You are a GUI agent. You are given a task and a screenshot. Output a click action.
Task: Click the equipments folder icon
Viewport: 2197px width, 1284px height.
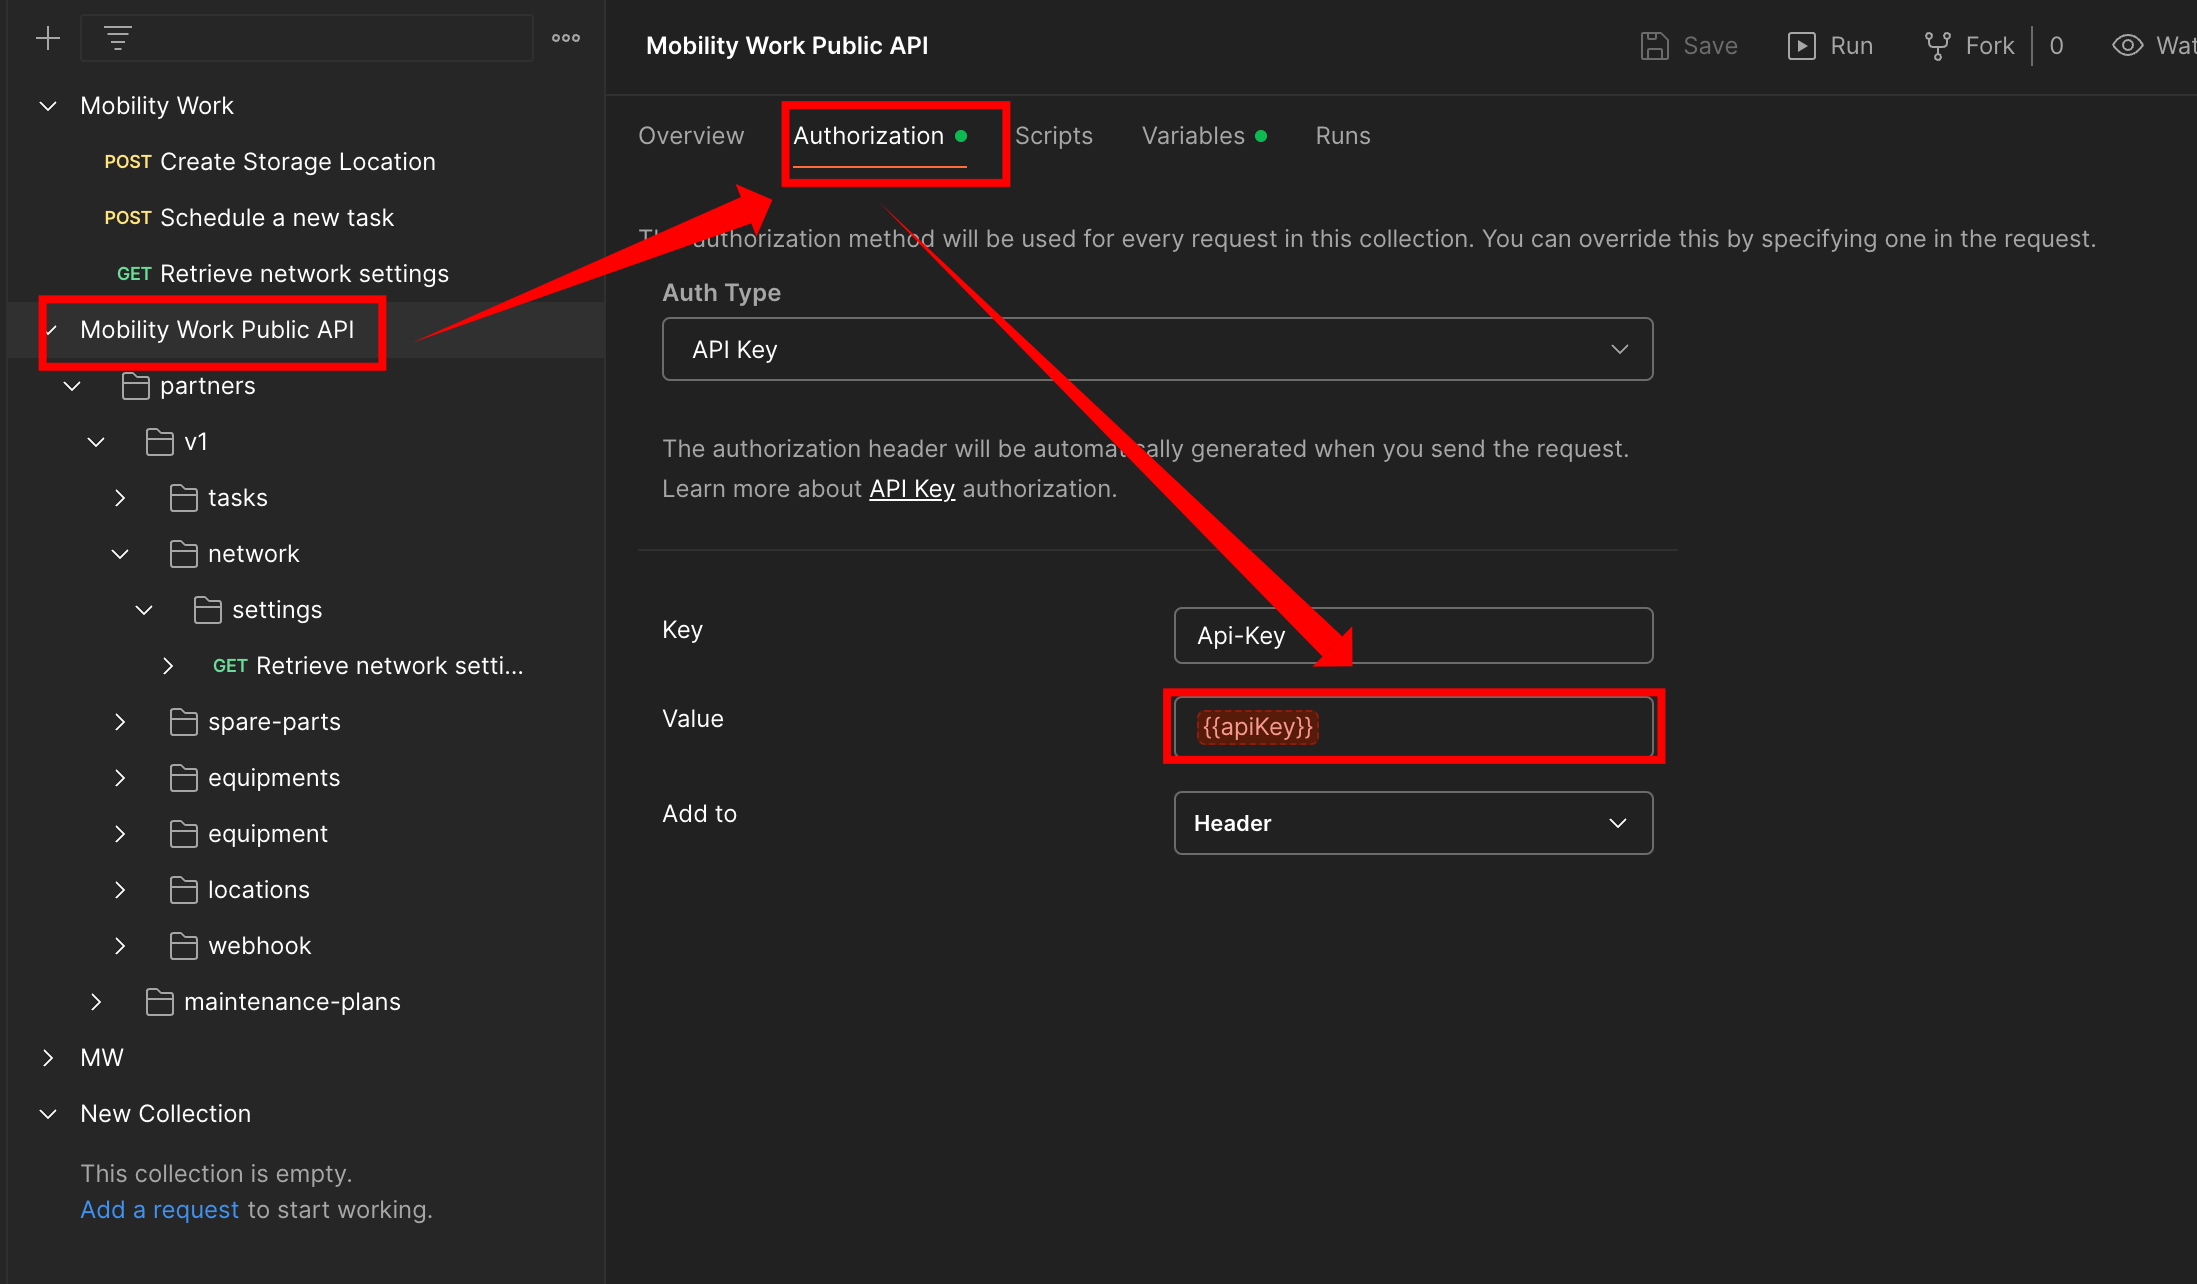point(184,778)
